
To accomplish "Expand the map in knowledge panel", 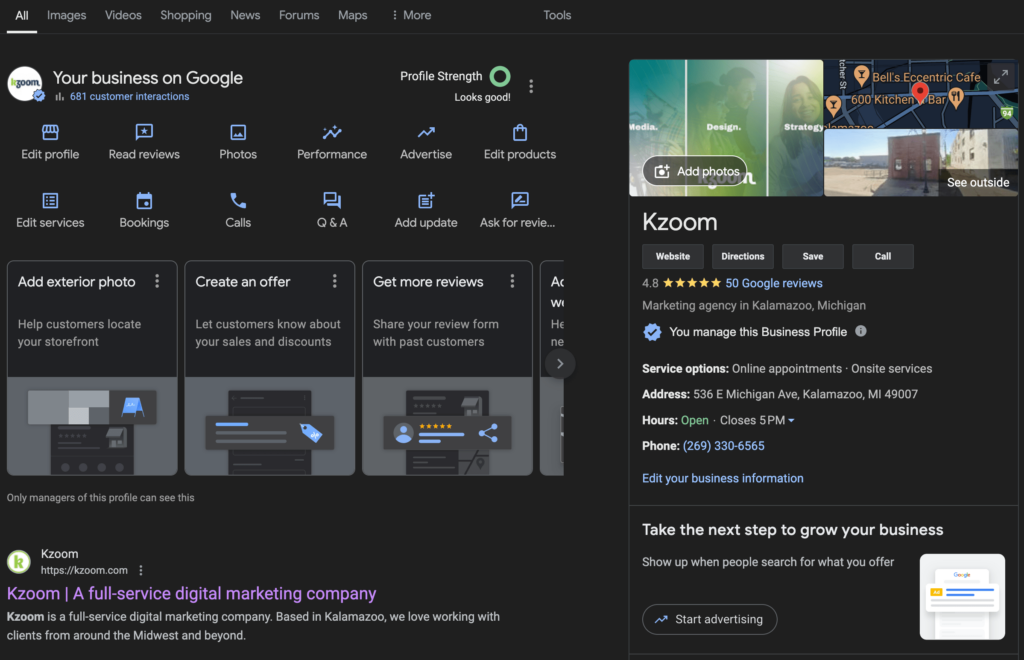I will click(1000, 77).
